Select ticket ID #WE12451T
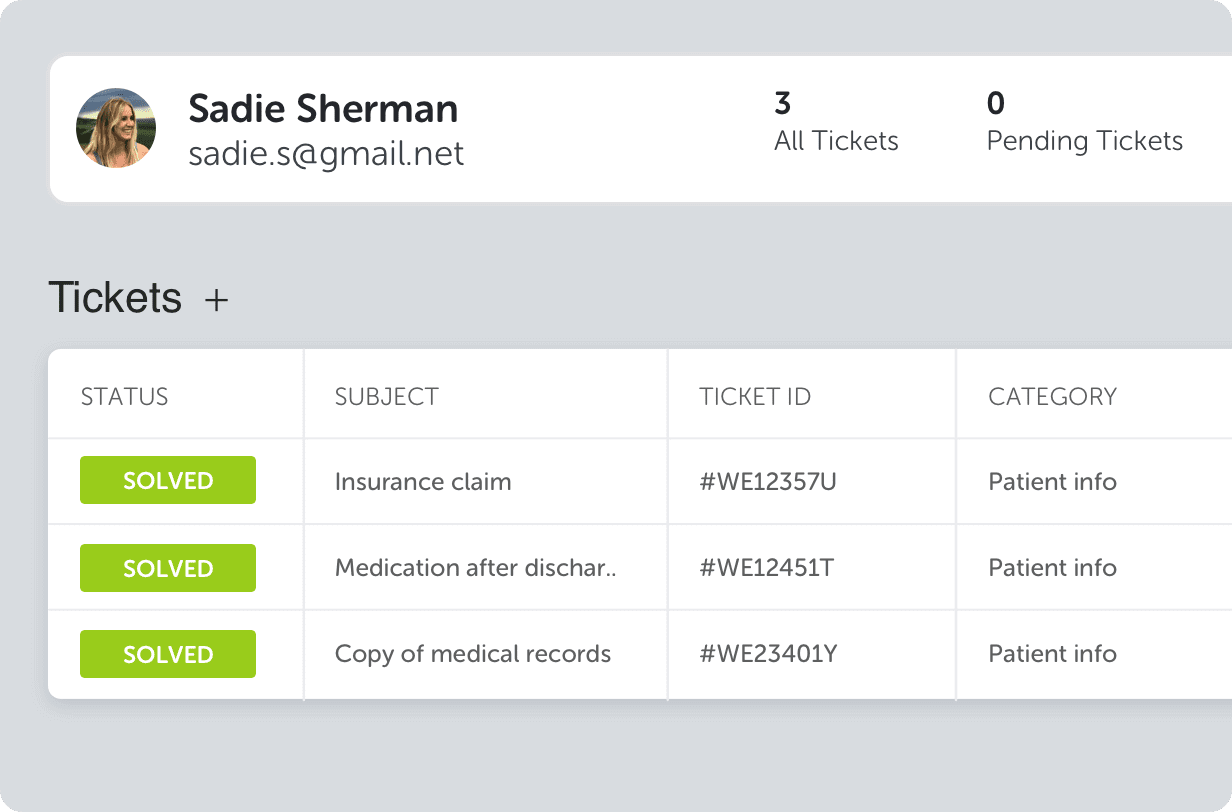This screenshot has width=1232, height=812. 766,567
